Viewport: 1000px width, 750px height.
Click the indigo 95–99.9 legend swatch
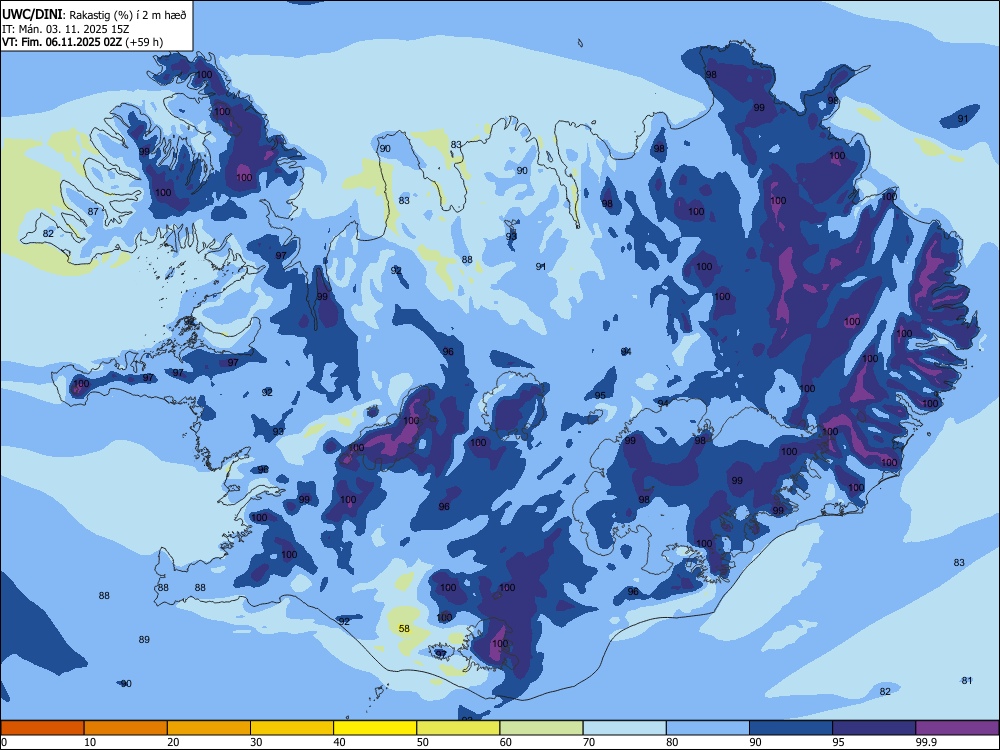click(x=874, y=728)
